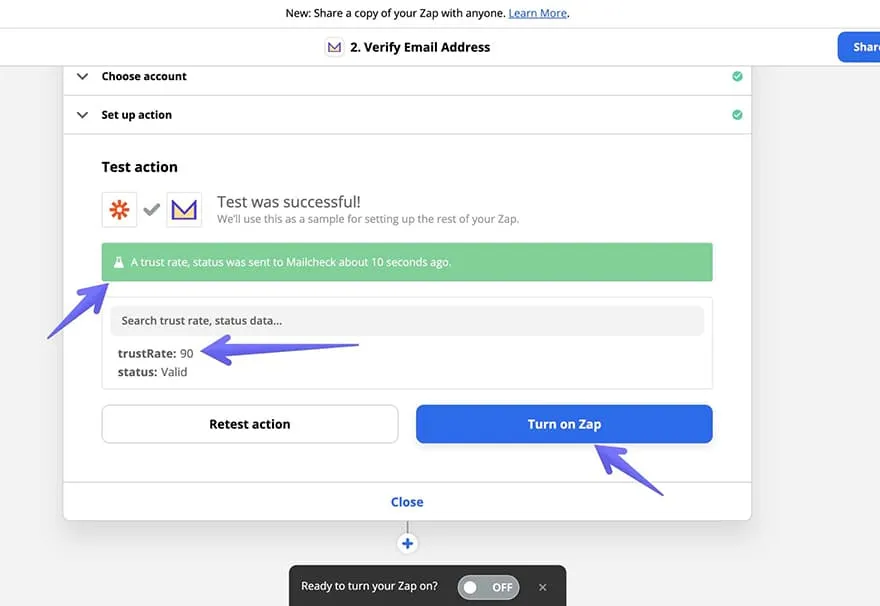Collapse the Set up action chevron
Screen dimensions: 880x606
coord(82,115)
